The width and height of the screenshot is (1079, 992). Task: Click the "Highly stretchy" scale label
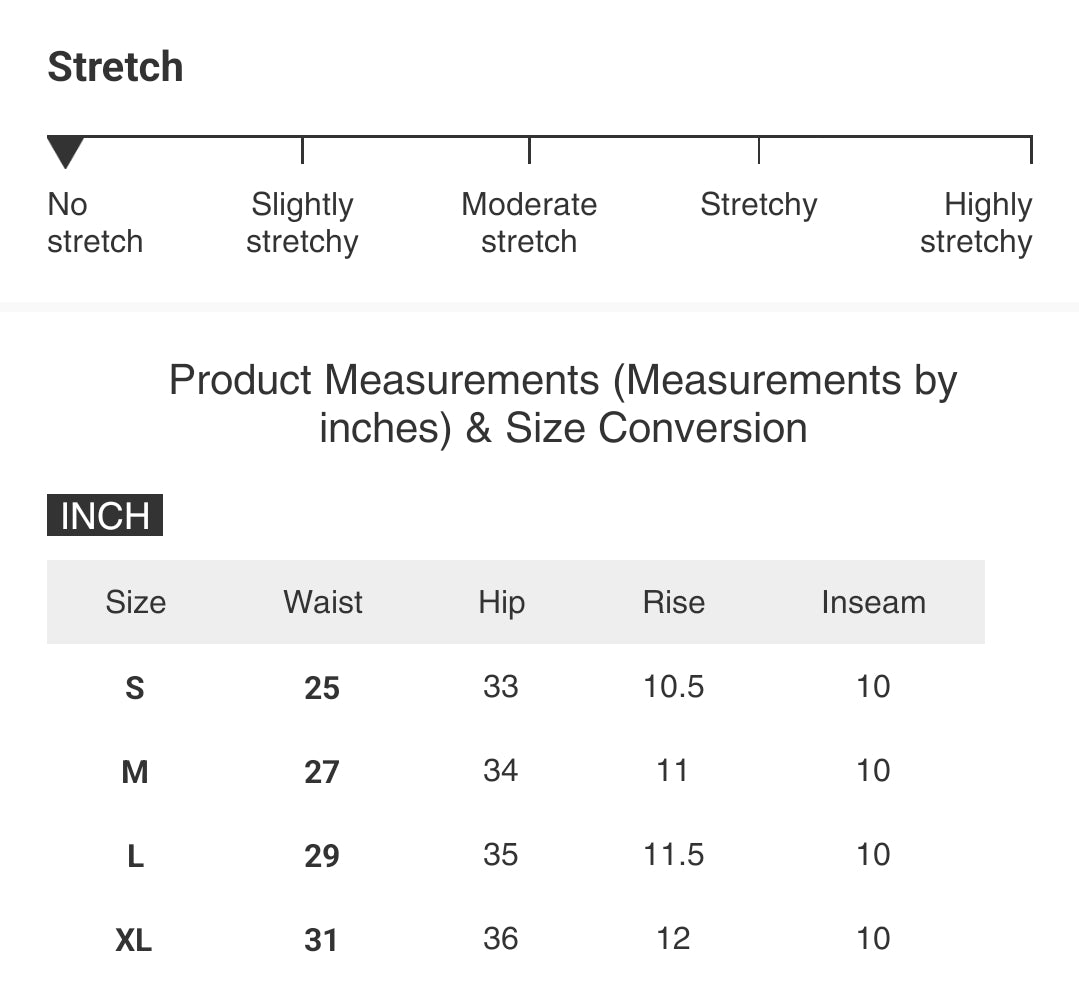[976, 223]
